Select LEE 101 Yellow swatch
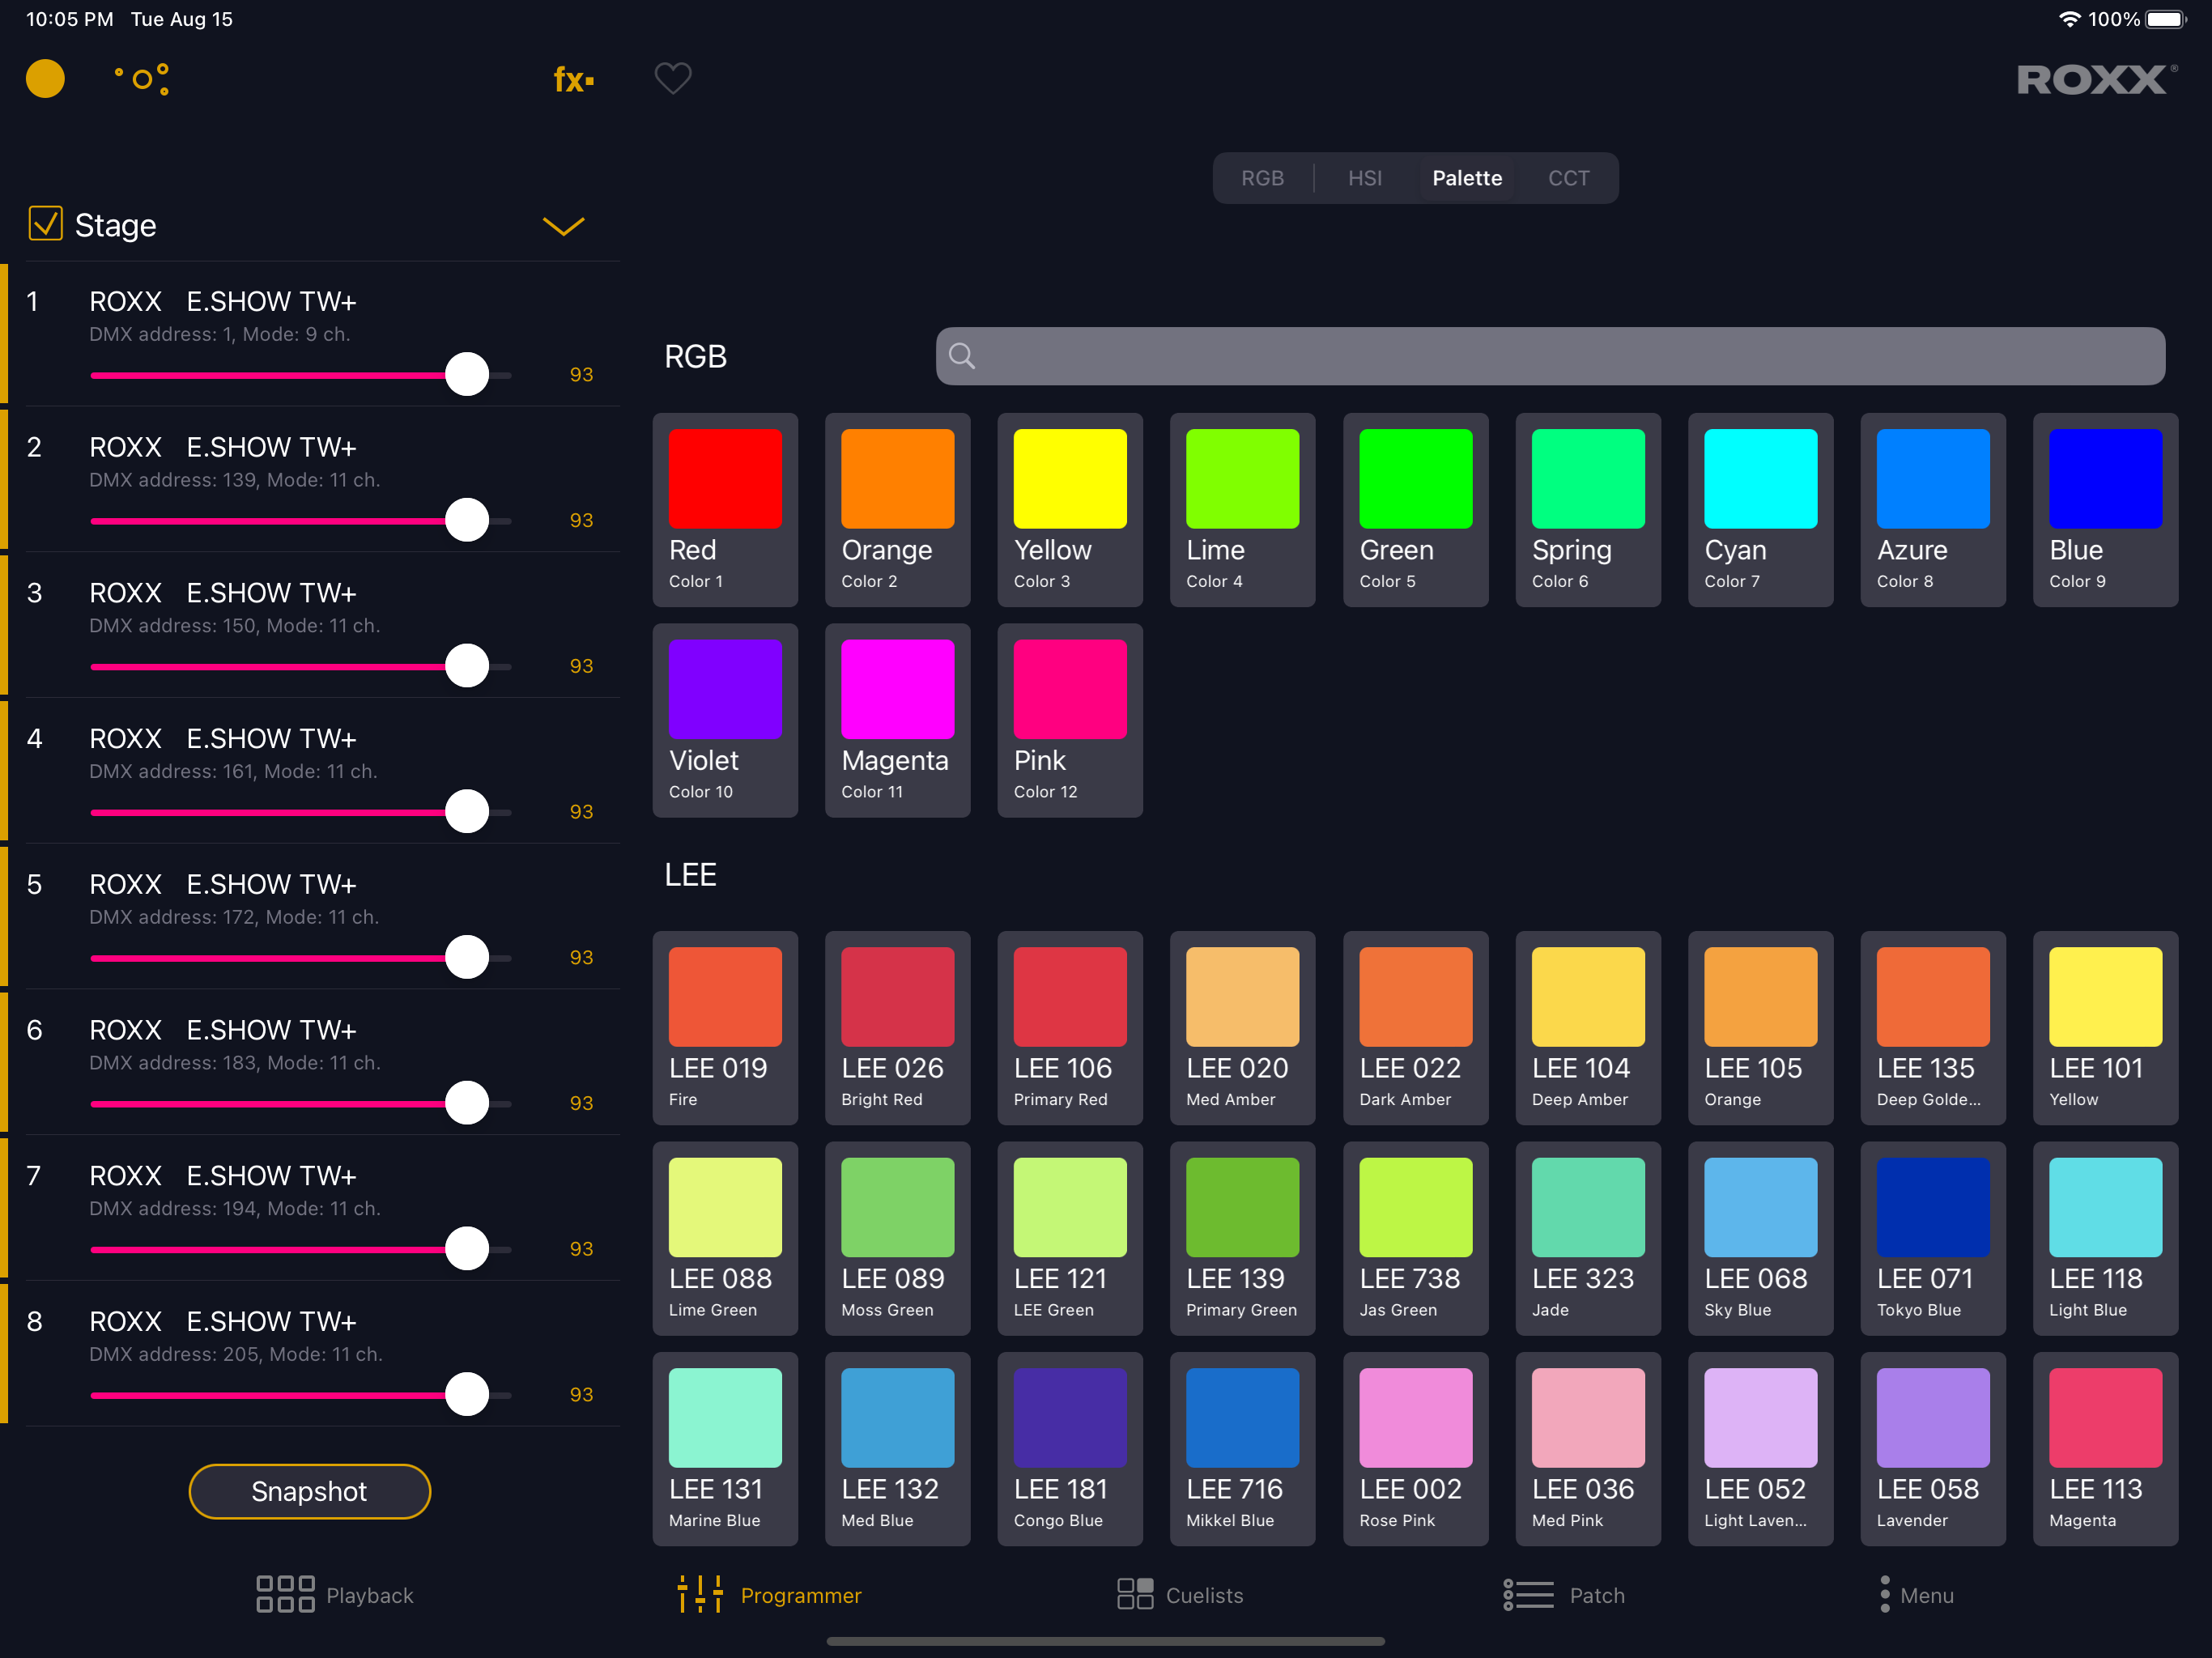This screenshot has height=1658, width=2212. tap(2105, 1028)
